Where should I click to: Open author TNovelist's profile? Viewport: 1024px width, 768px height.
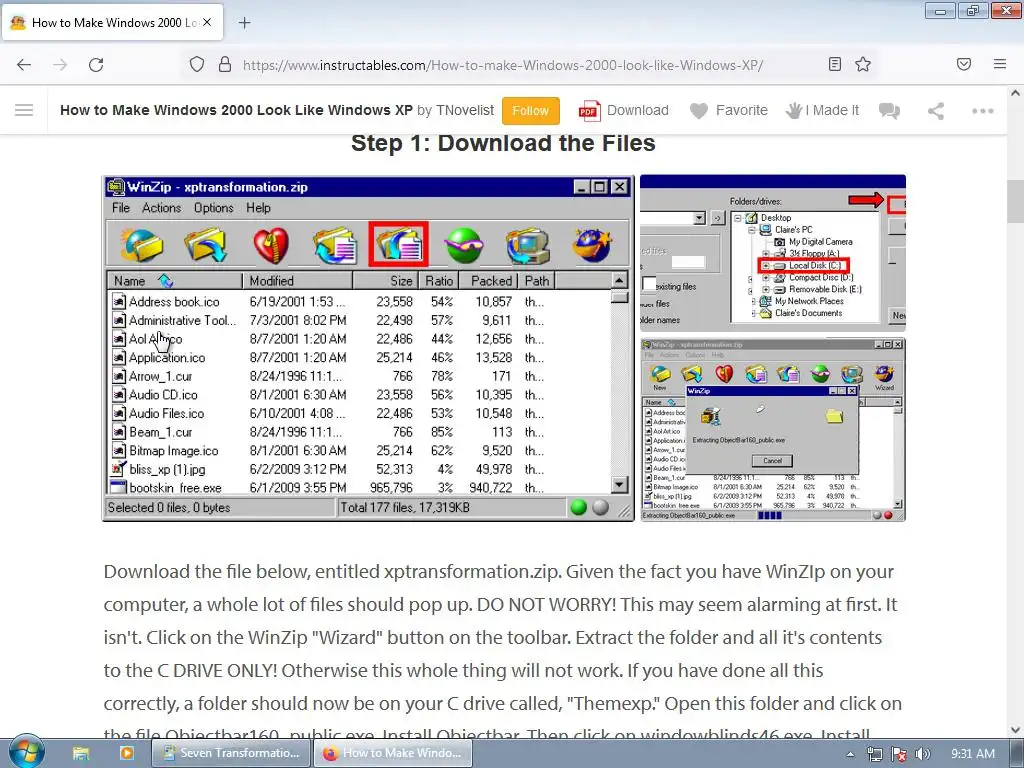[465, 110]
